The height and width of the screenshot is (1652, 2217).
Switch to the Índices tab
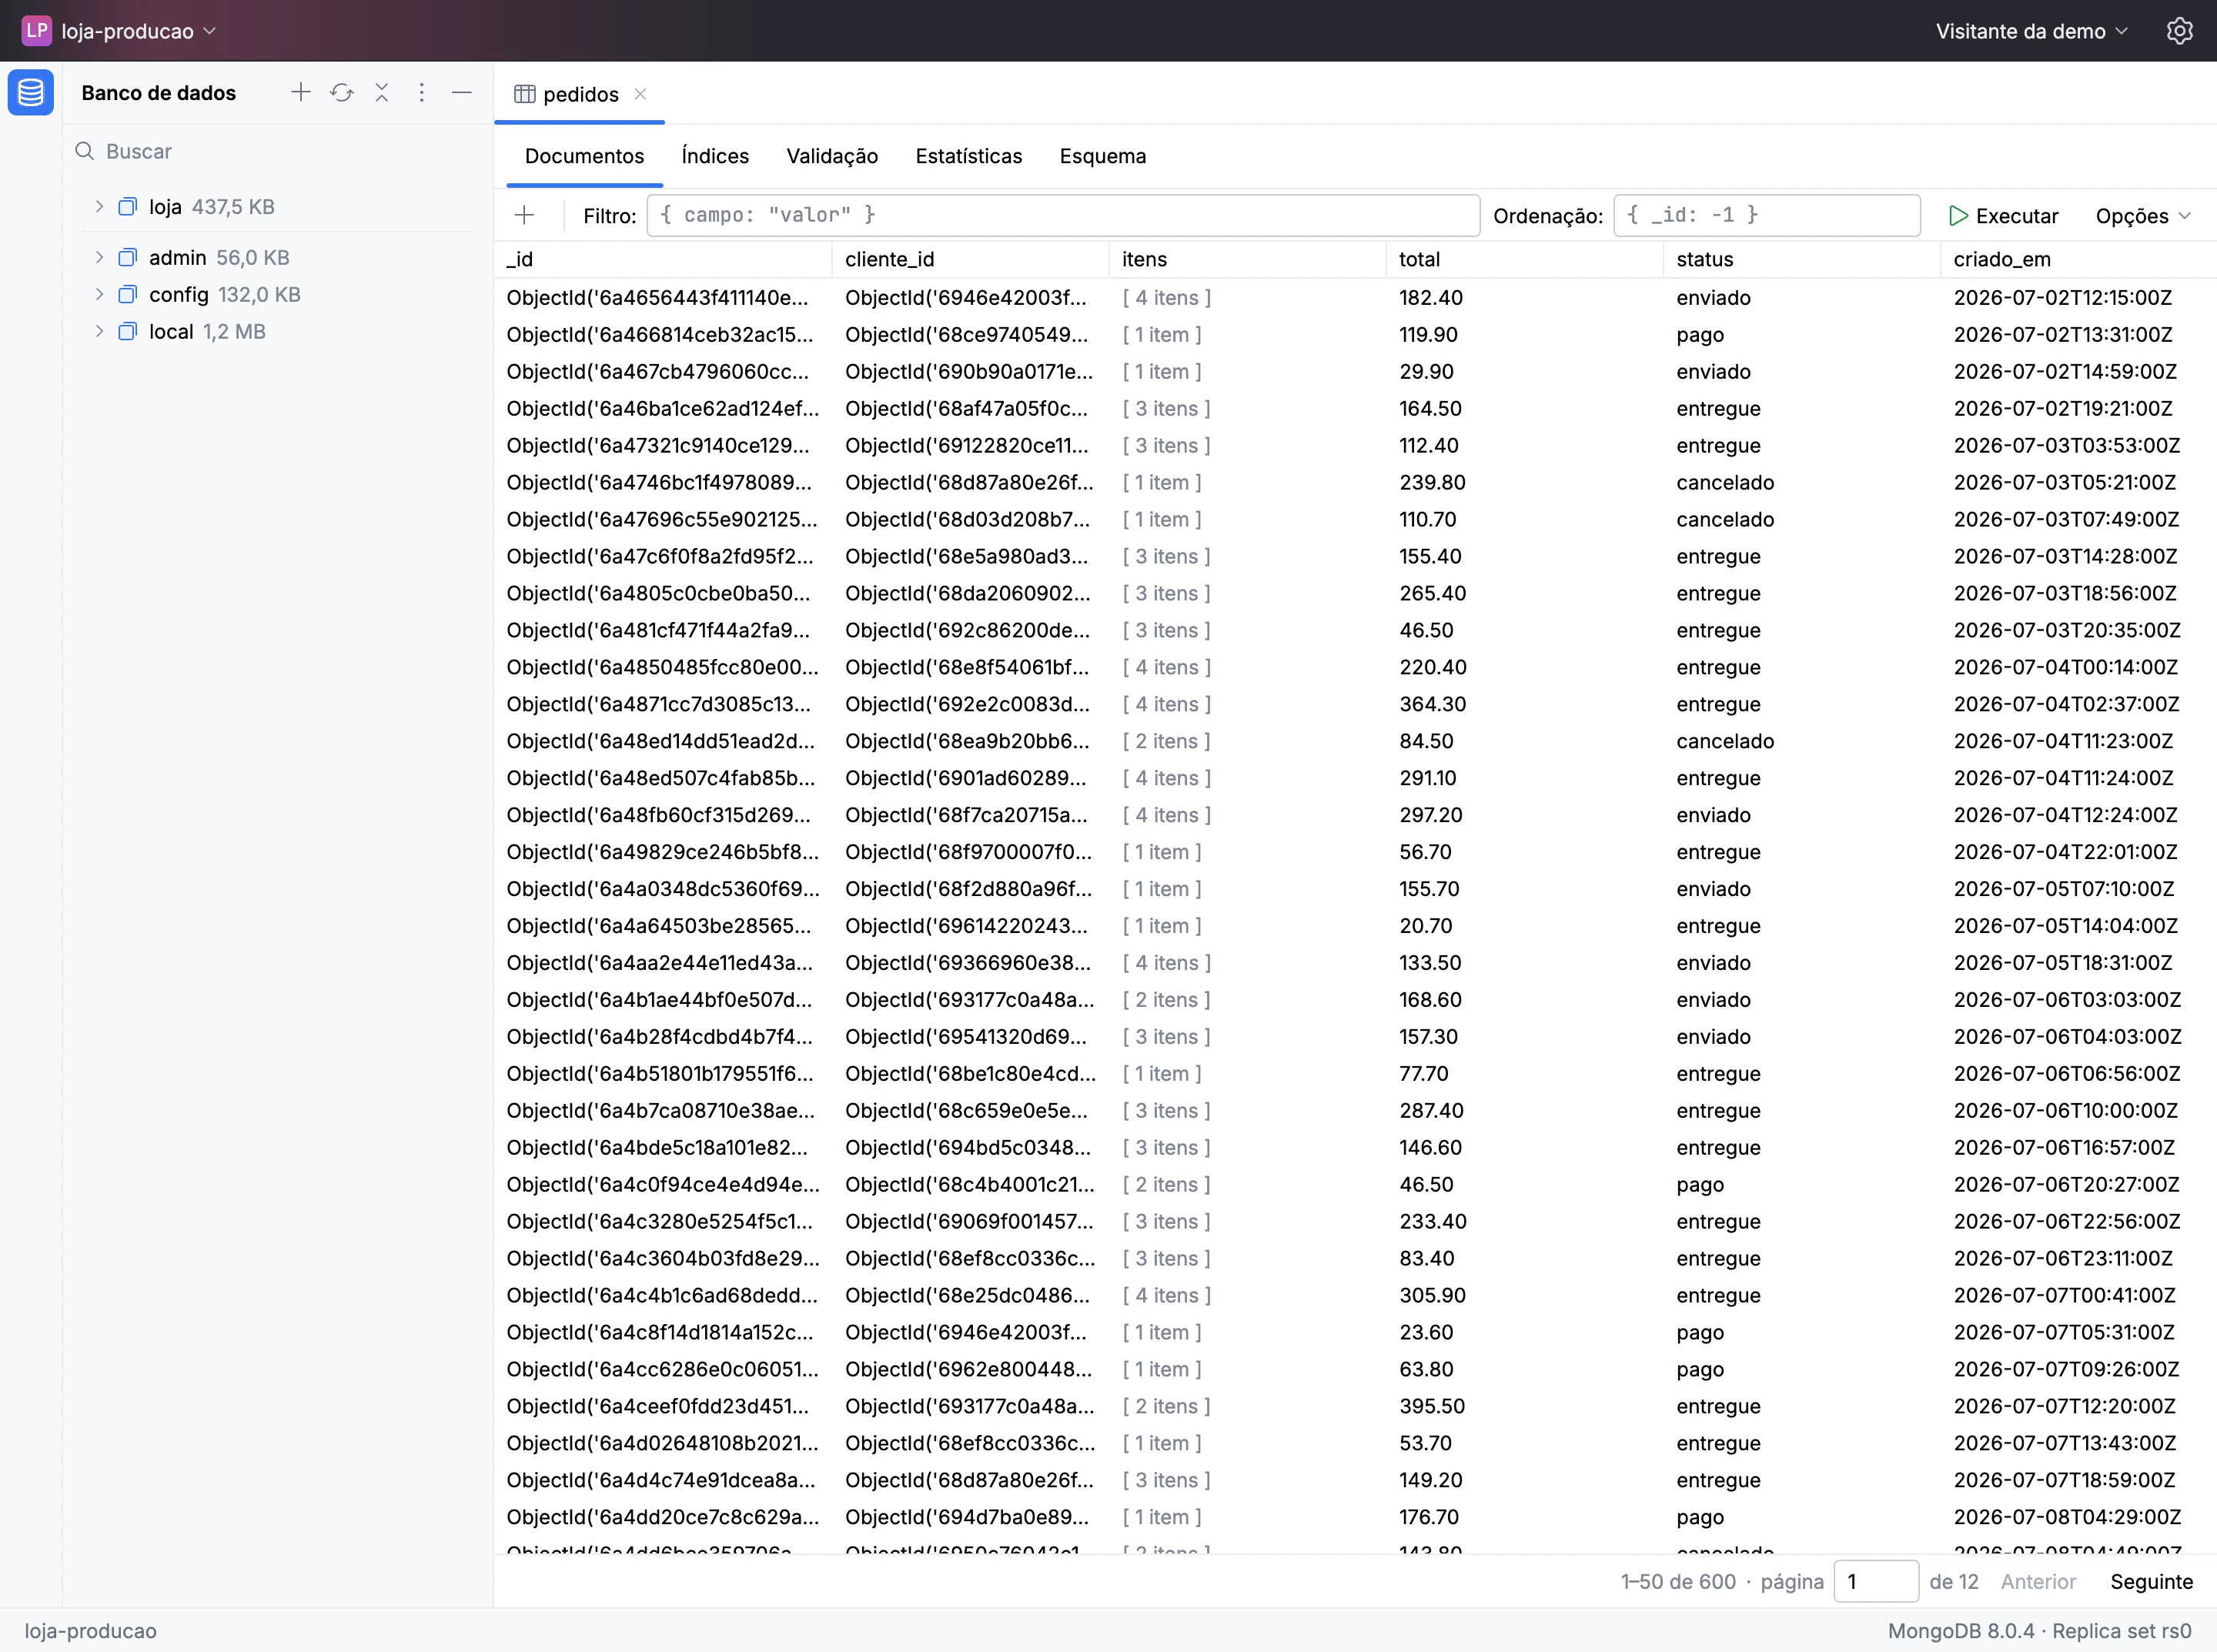pos(715,156)
